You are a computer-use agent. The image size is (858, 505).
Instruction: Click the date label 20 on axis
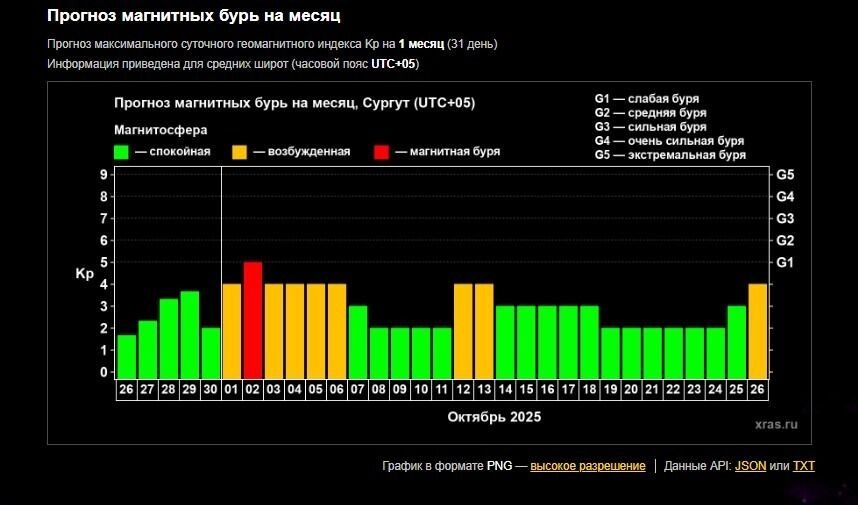coord(631,389)
